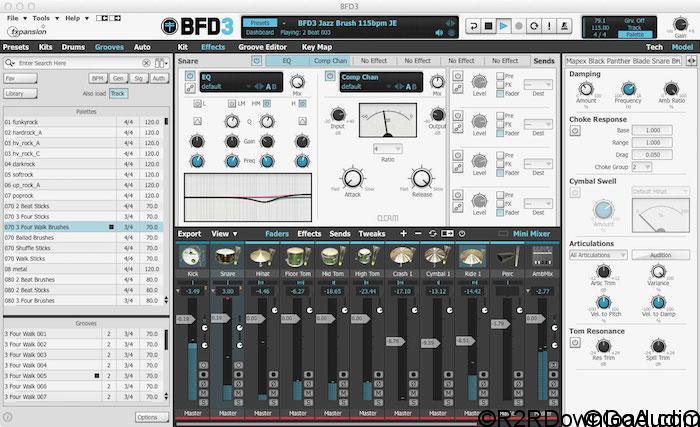Toggle the metronome icon
This screenshot has height=427, width=700.
564,26
